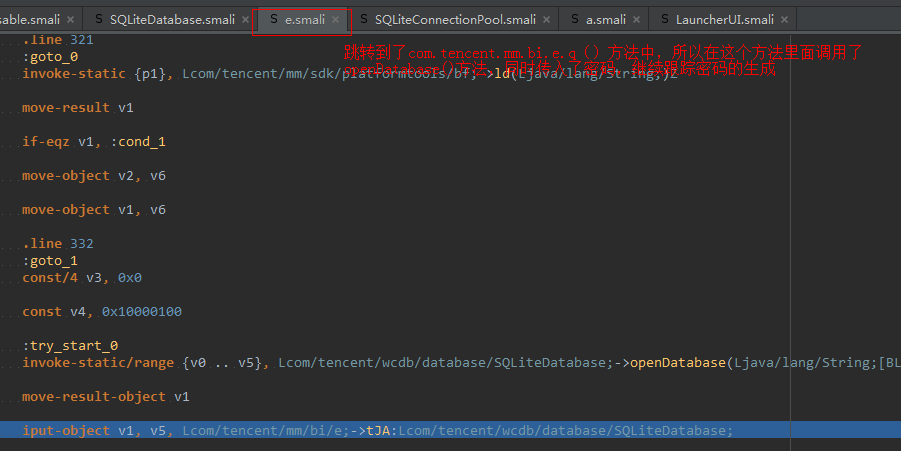Click the 'const v4, 0x10000100' line

coord(102,311)
